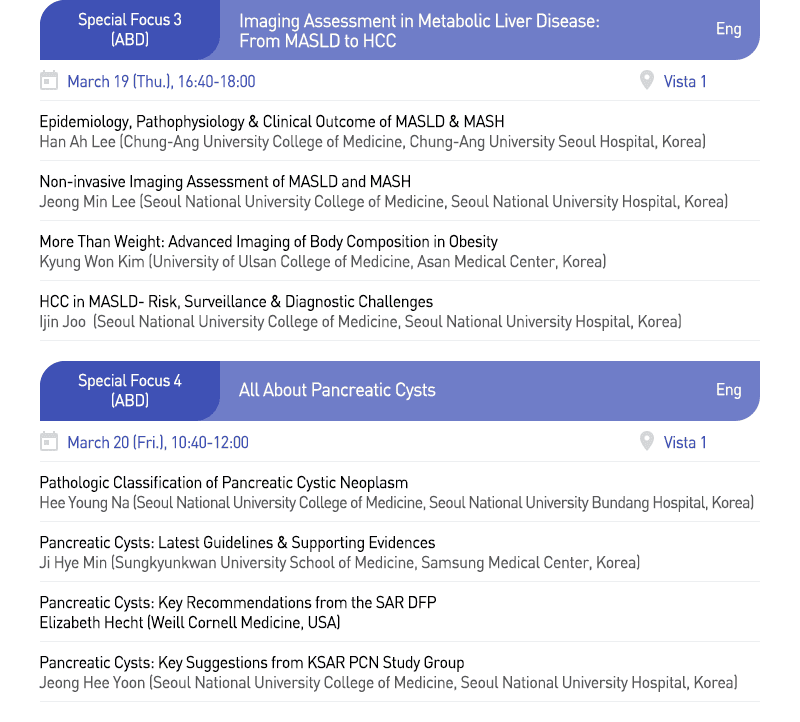Open Pathologic Classification of Pancreatic Cystic Neoplasm
Viewport: 800px width, 722px height.
tap(224, 483)
